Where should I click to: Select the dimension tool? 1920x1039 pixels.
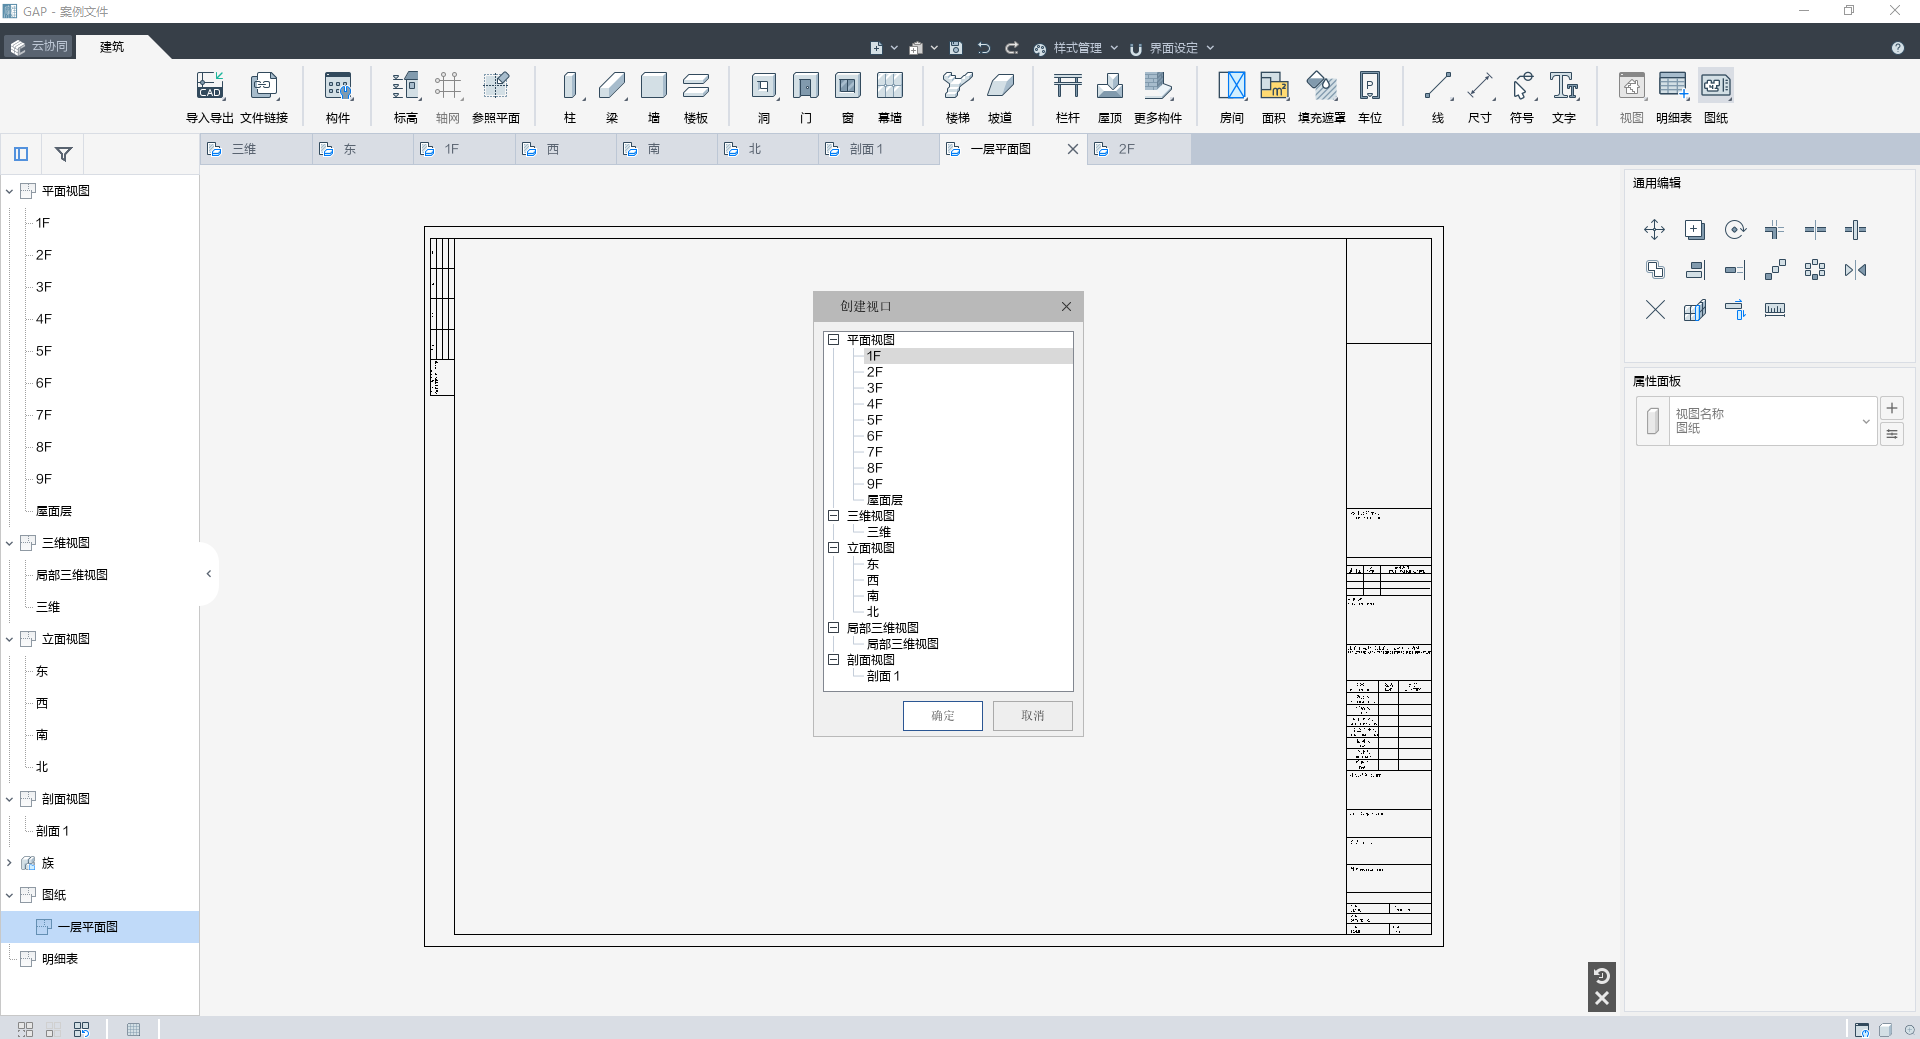[x=1480, y=97]
